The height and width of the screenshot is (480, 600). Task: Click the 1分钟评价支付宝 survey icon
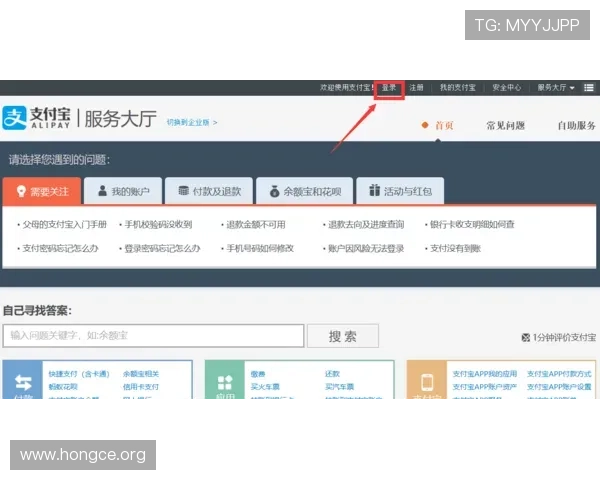[x=525, y=337]
